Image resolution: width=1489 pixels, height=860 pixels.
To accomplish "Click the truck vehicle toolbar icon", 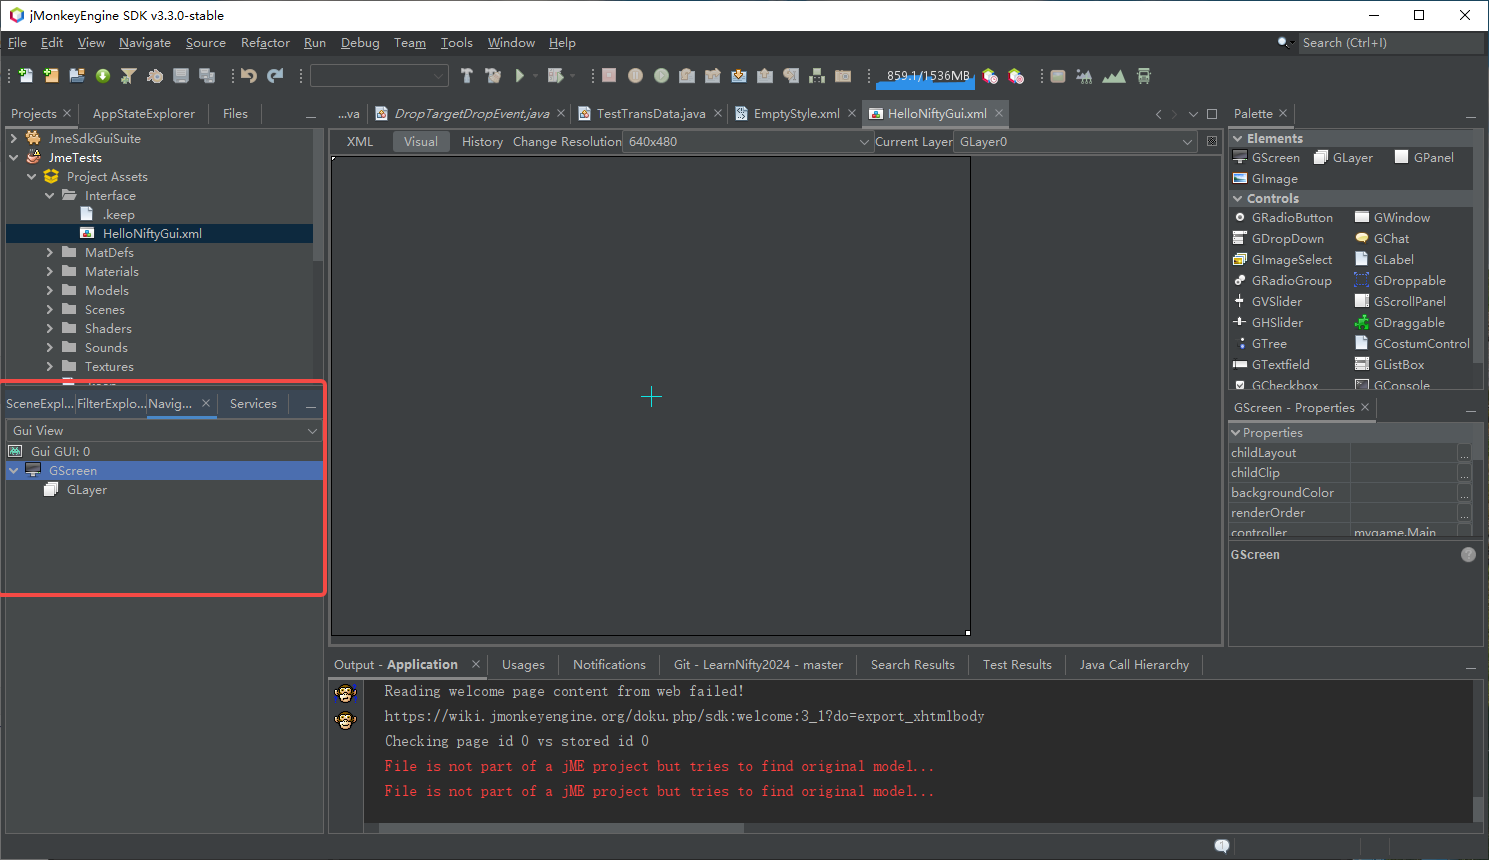I will point(1144,76).
